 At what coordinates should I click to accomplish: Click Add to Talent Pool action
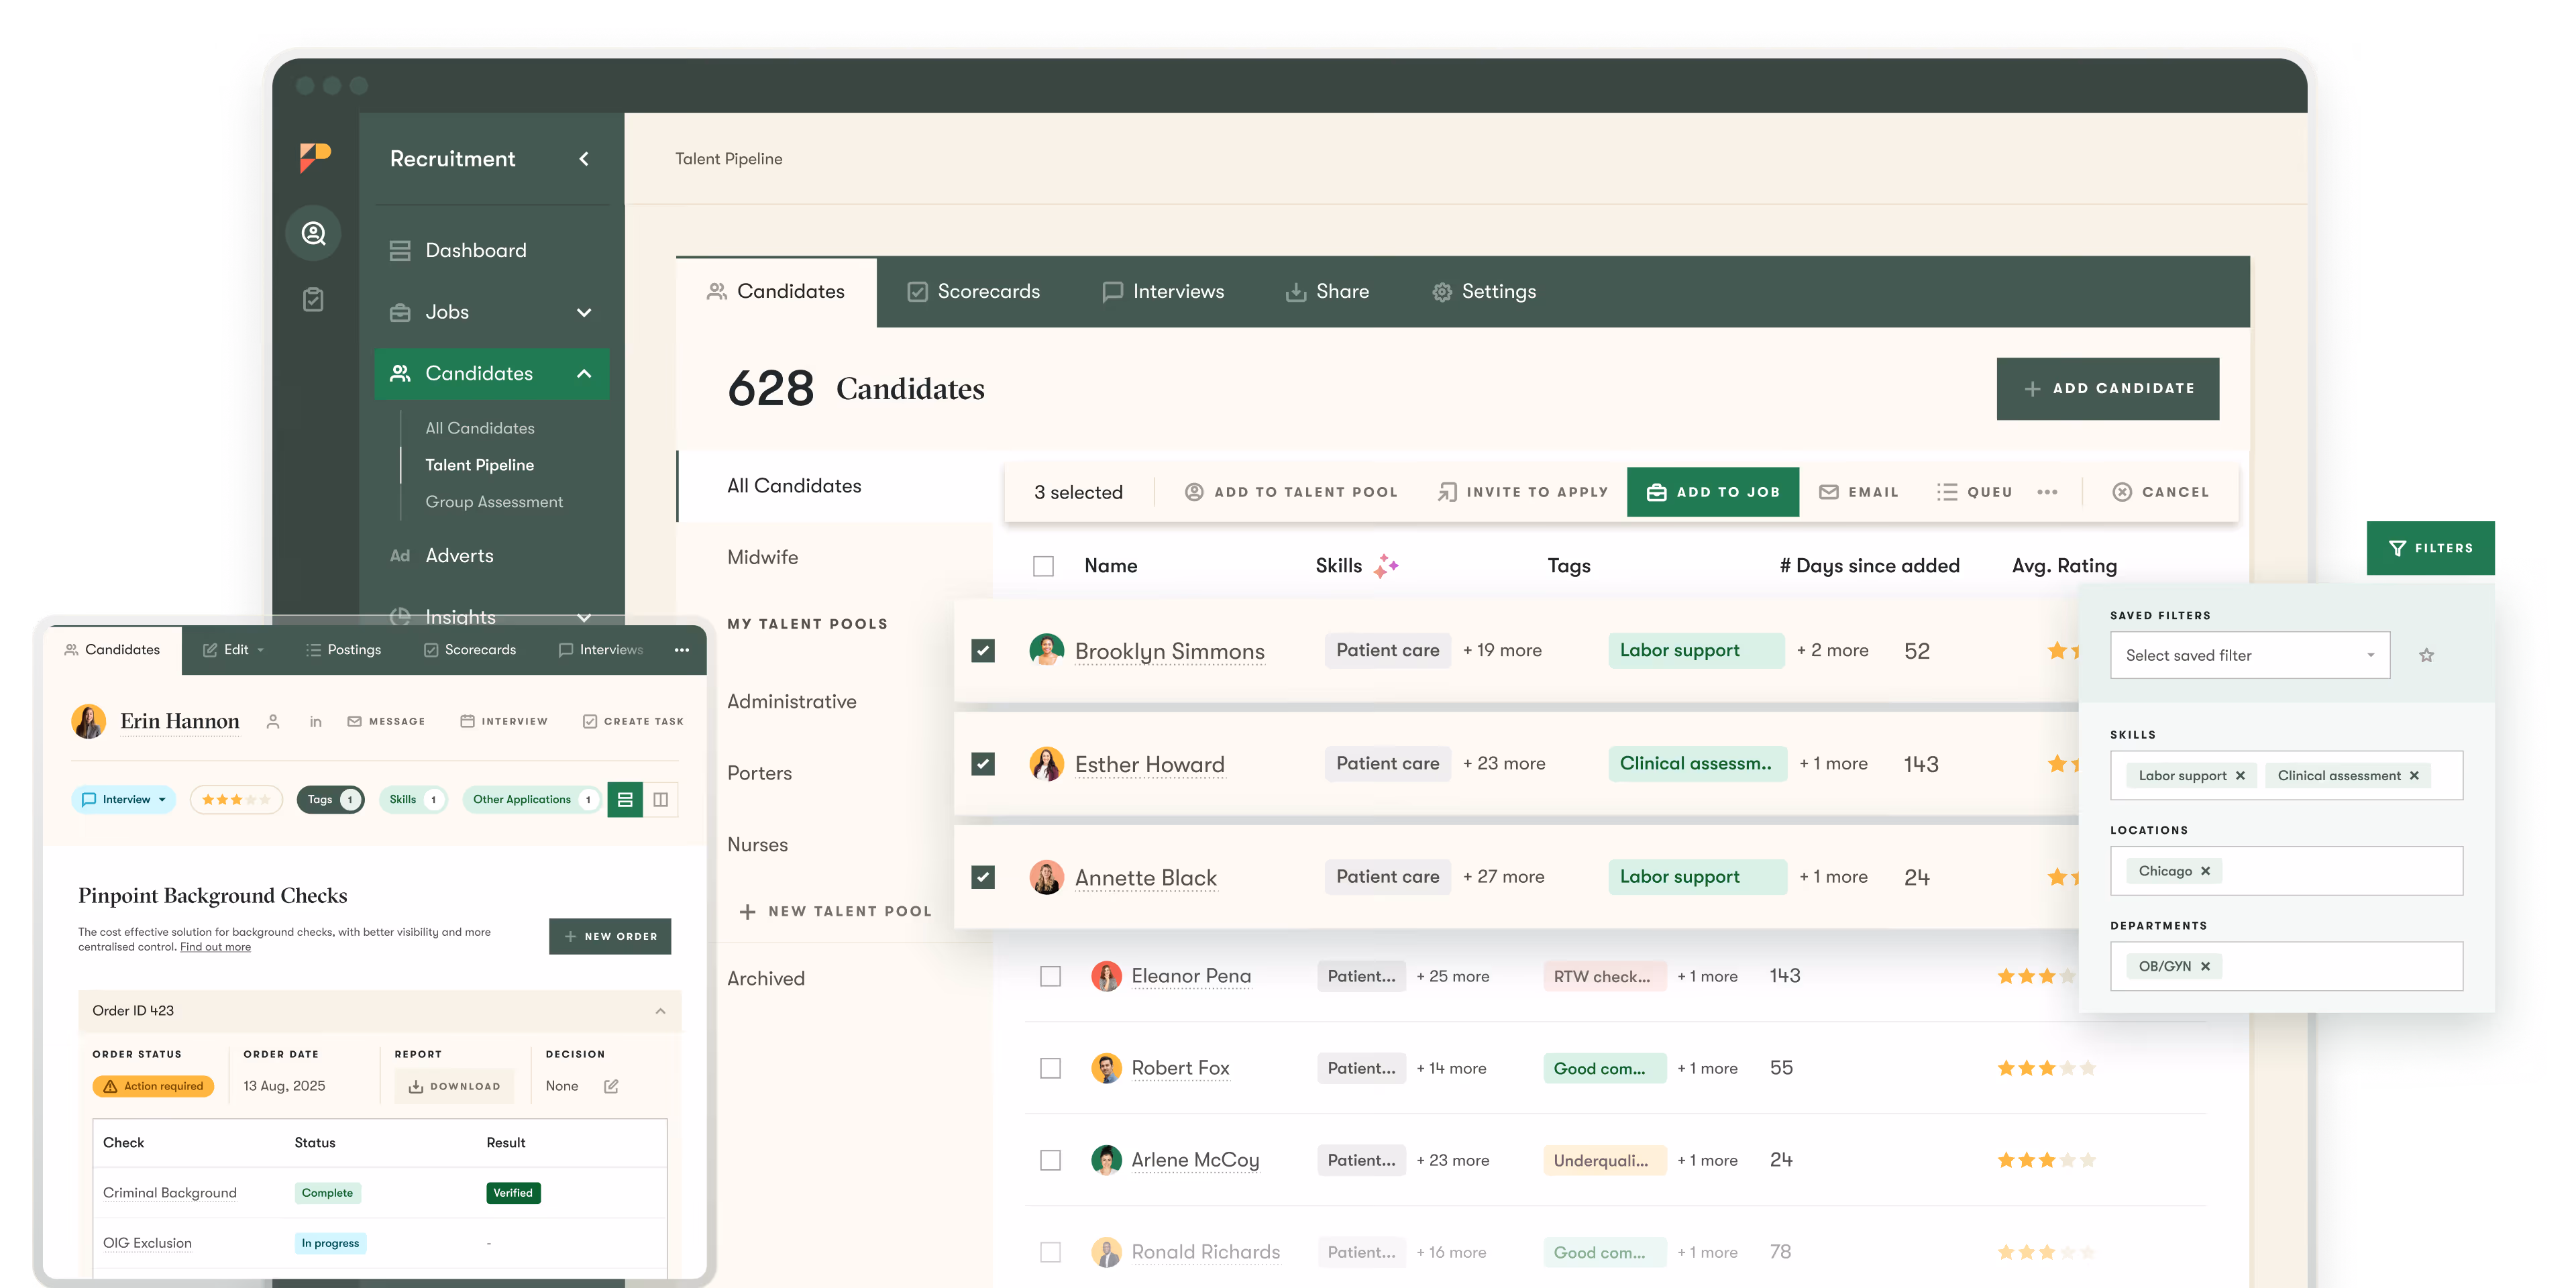(1291, 492)
